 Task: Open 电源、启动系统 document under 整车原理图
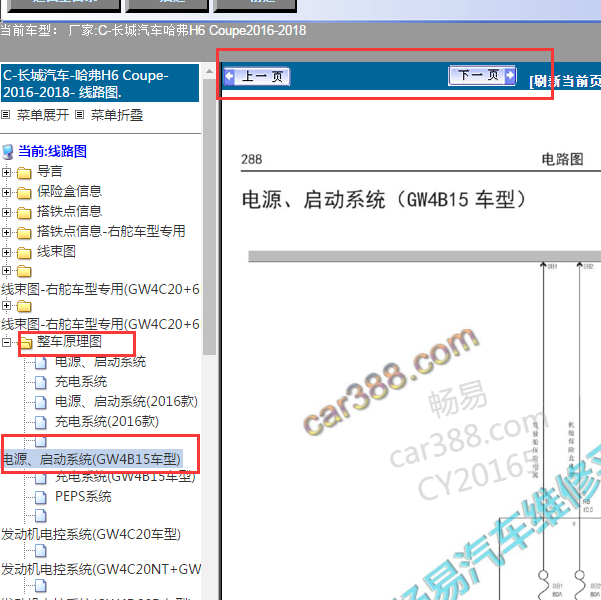[100, 362]
